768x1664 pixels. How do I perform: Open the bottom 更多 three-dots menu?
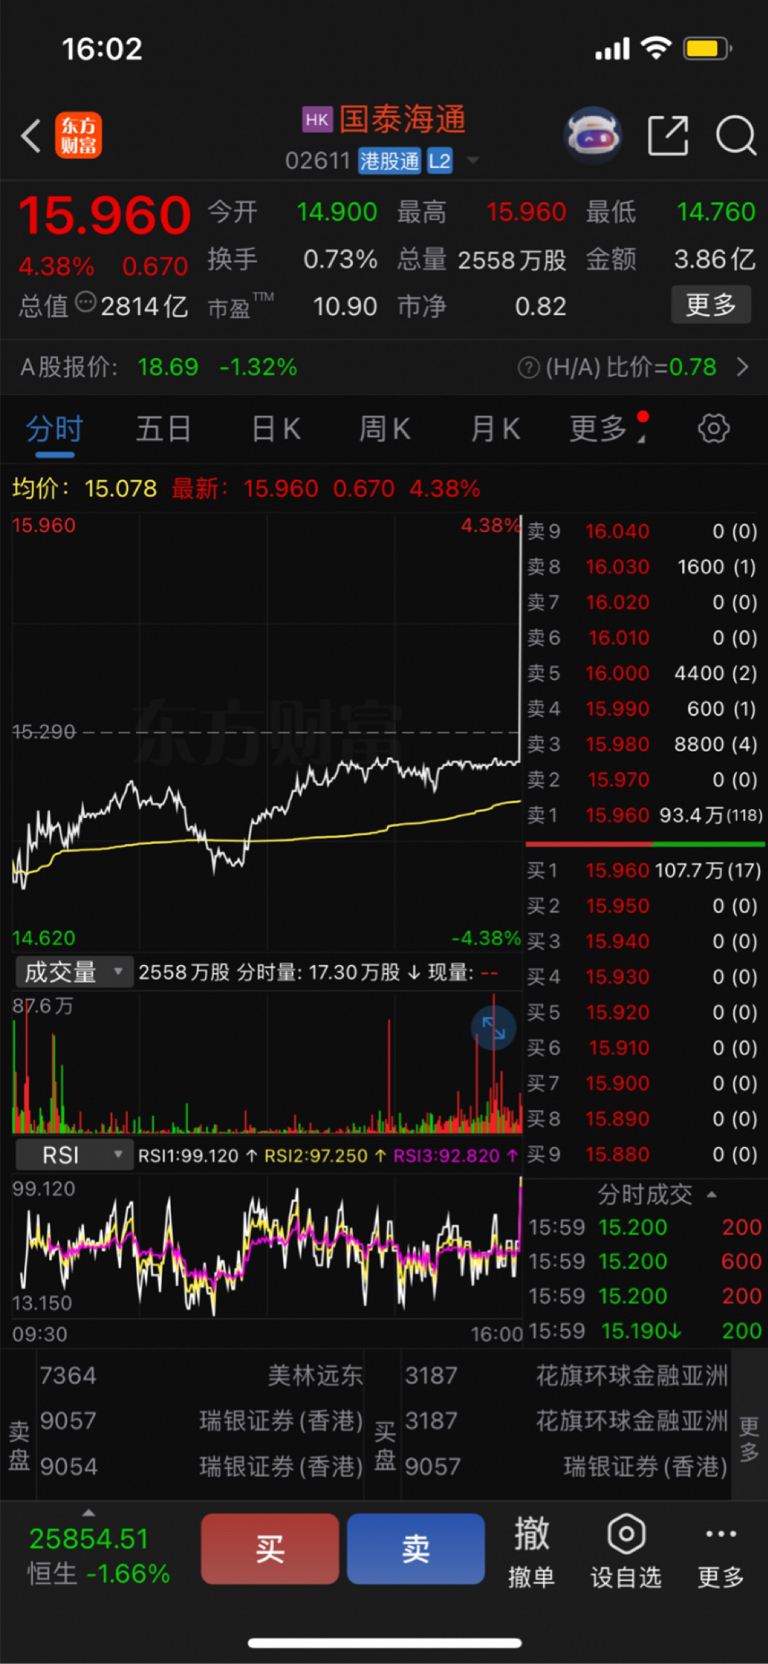(720, 1550)
